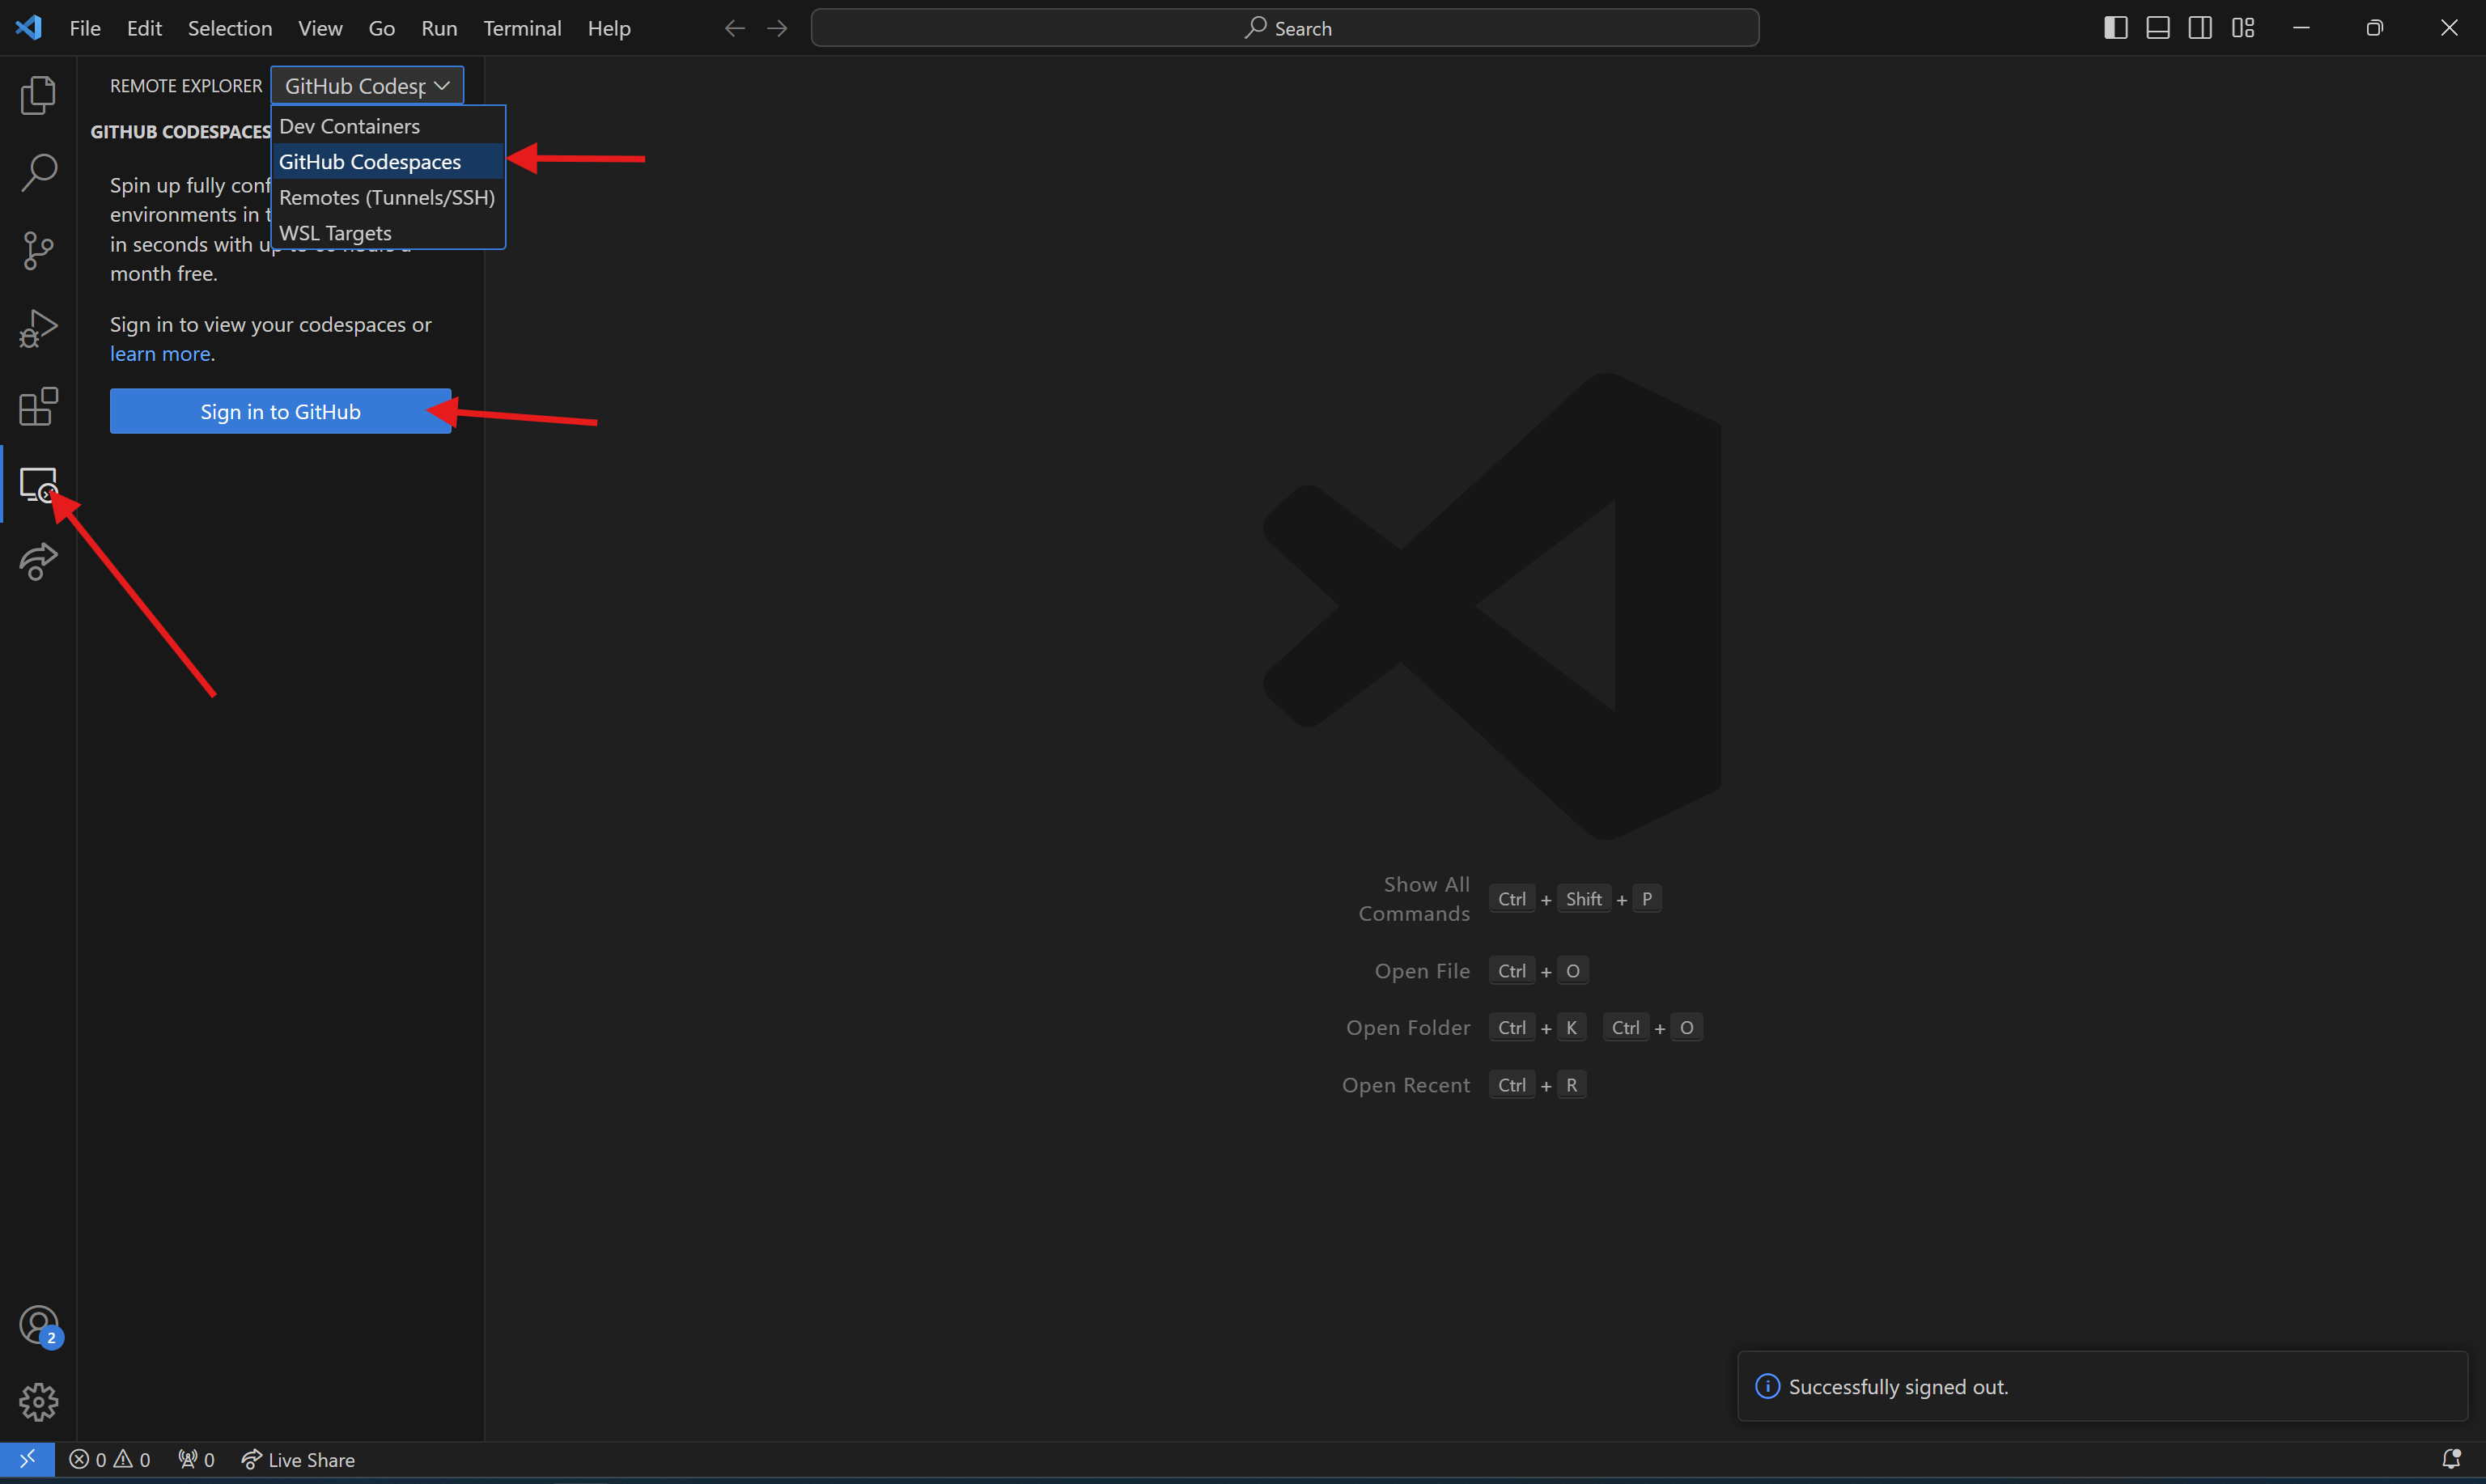Toggle the secondary sidebar visibility
Screen dimensions: 2486x1484
(2201, 27)
